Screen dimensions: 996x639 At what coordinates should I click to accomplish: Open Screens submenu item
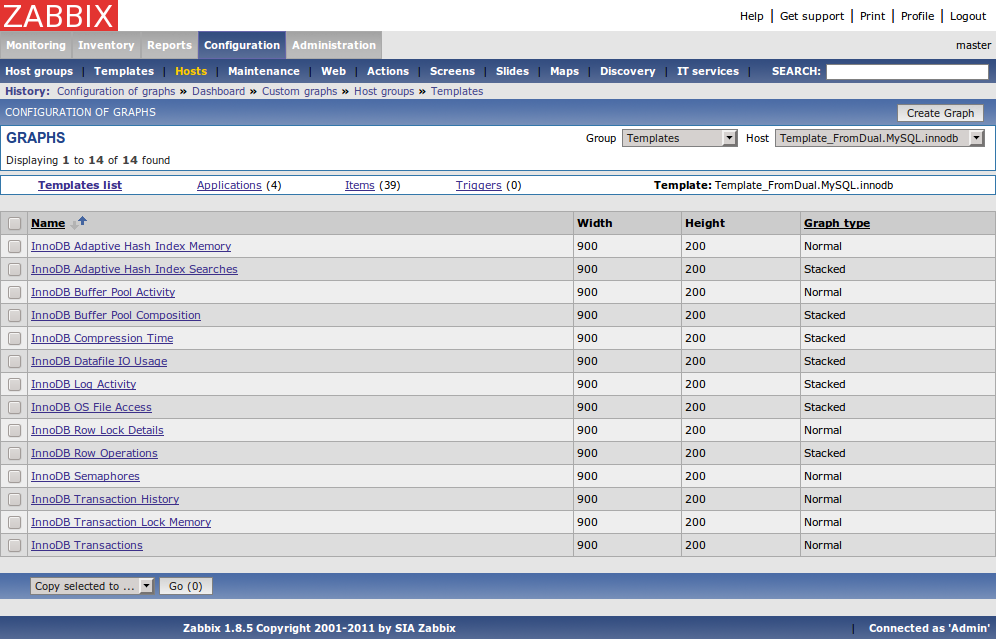coord(452,71)
